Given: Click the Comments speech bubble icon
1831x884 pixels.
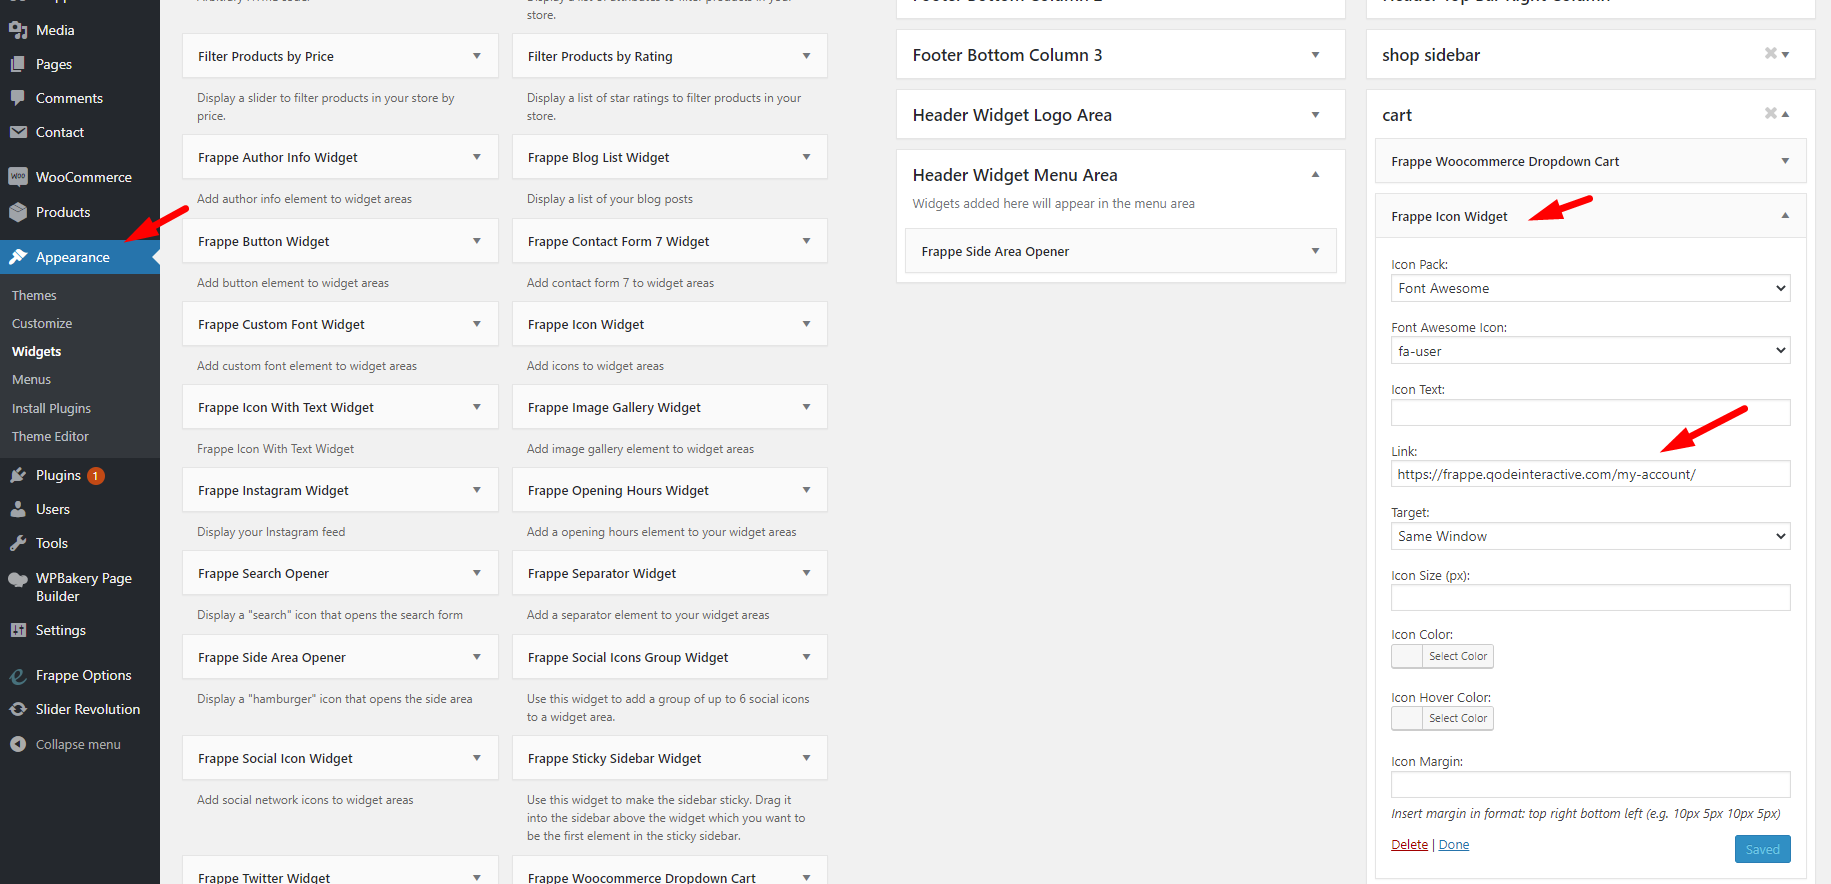Looking at the screenshot, I should click(18, 98).
